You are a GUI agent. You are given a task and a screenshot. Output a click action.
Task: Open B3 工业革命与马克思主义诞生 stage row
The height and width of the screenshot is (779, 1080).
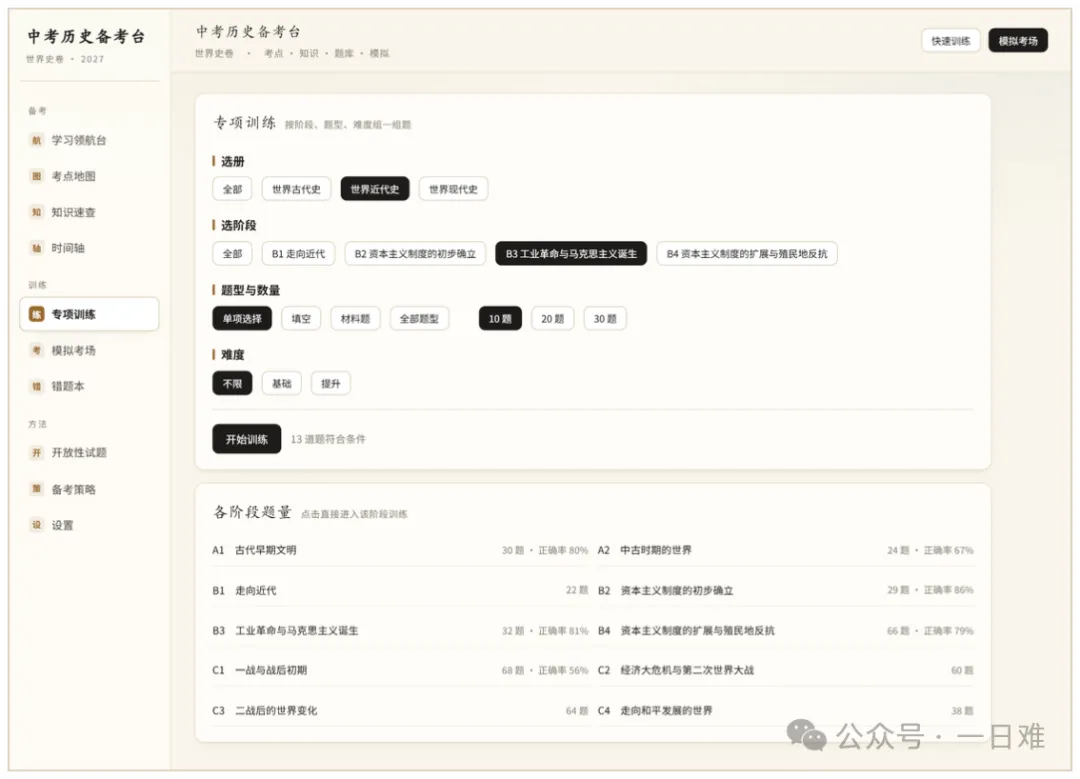tap(400, 630)
